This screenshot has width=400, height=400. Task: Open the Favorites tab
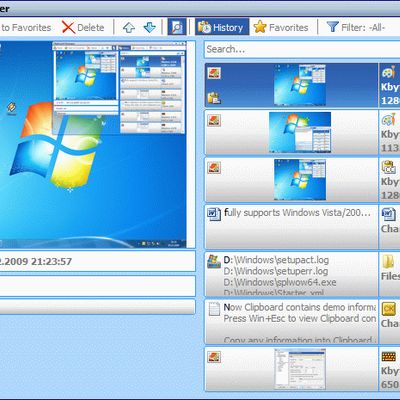[x=281, y=27]
